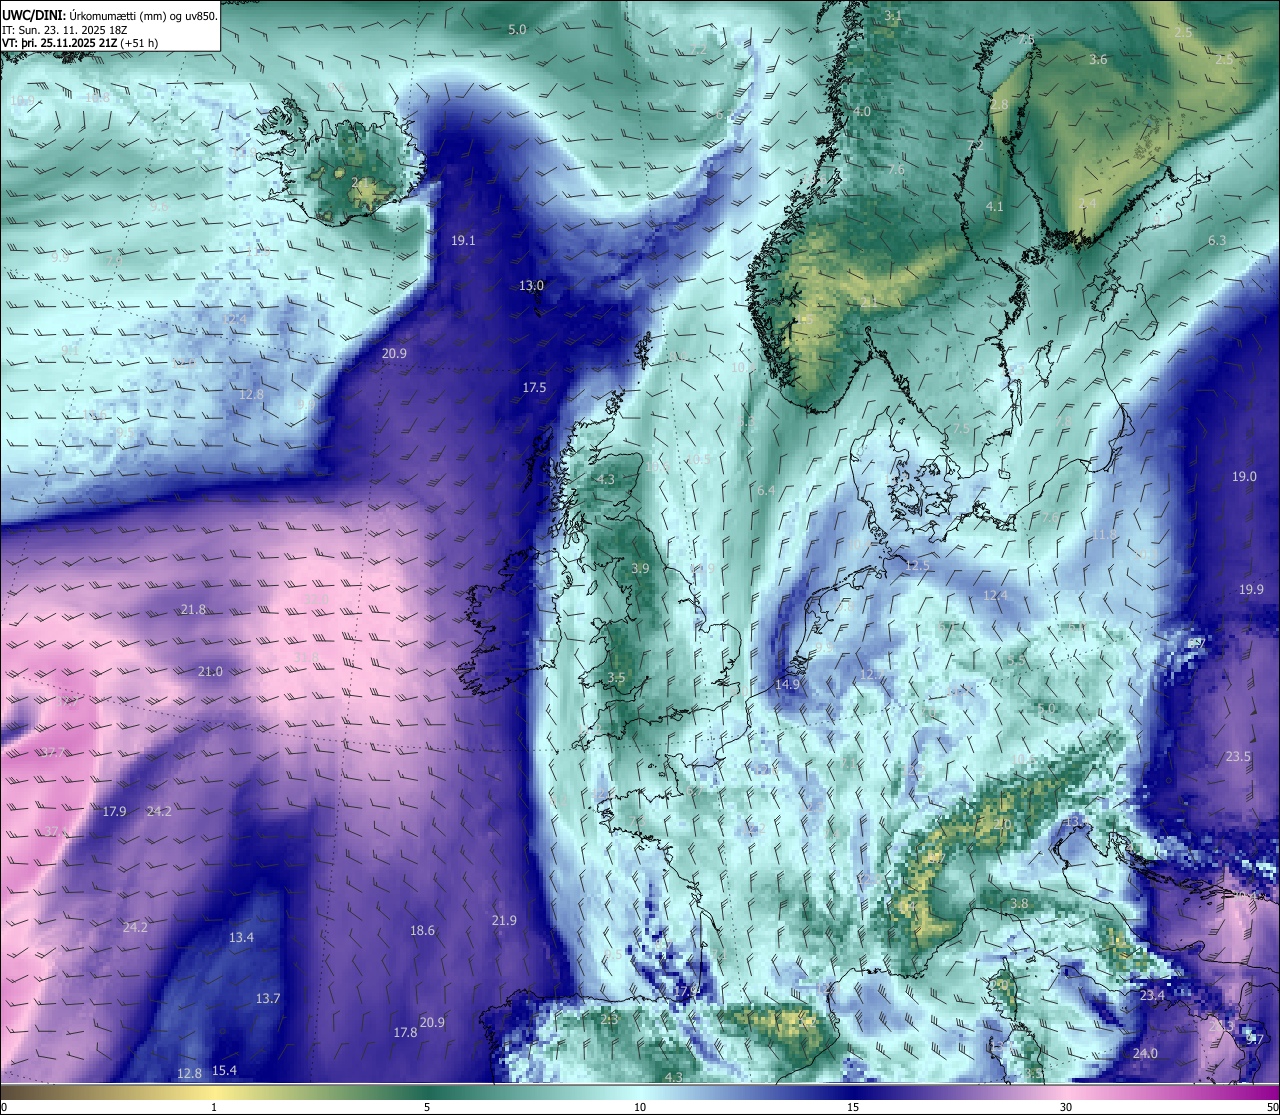Click the 3.6 value in the northeast
This screenshot has height=1115, width=1280.
pos(1098,60)
